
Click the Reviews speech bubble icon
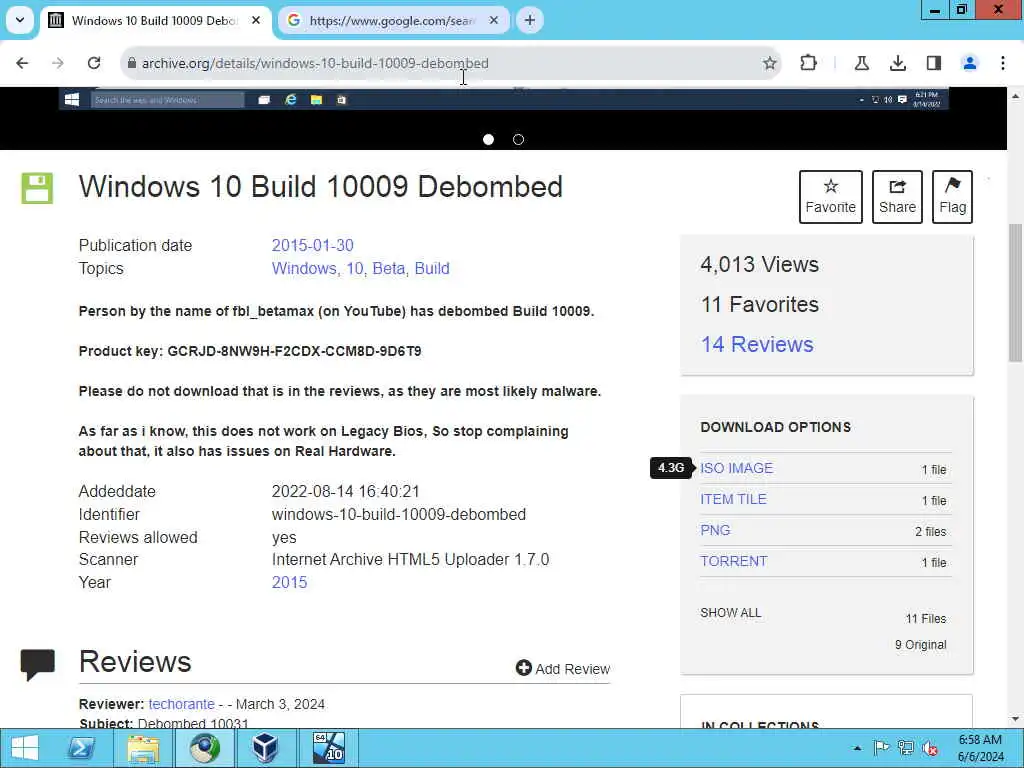point(37,665)
